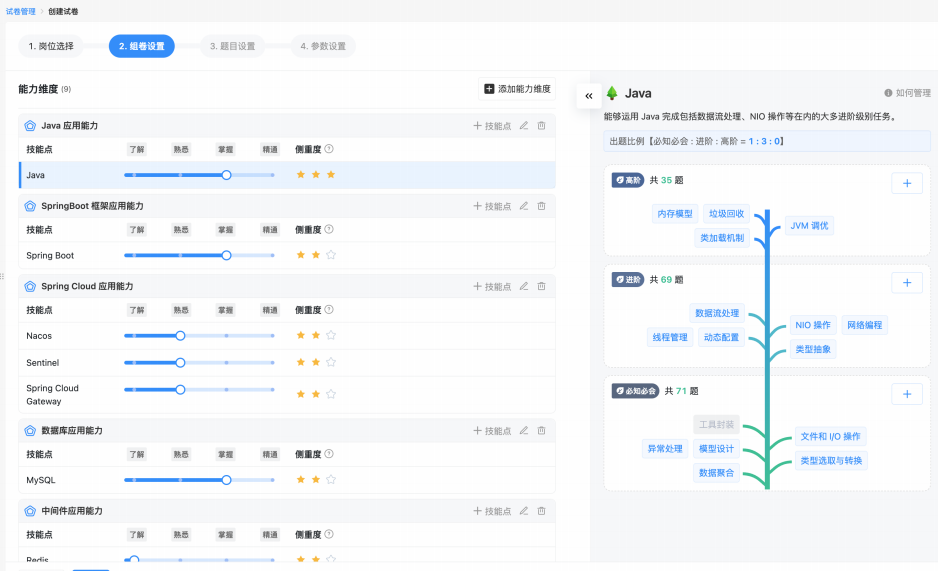Edit the SpringBoot 框架应用能力 dimension
The height and width of the screenshot is (580, 940).
click(524, 206)
